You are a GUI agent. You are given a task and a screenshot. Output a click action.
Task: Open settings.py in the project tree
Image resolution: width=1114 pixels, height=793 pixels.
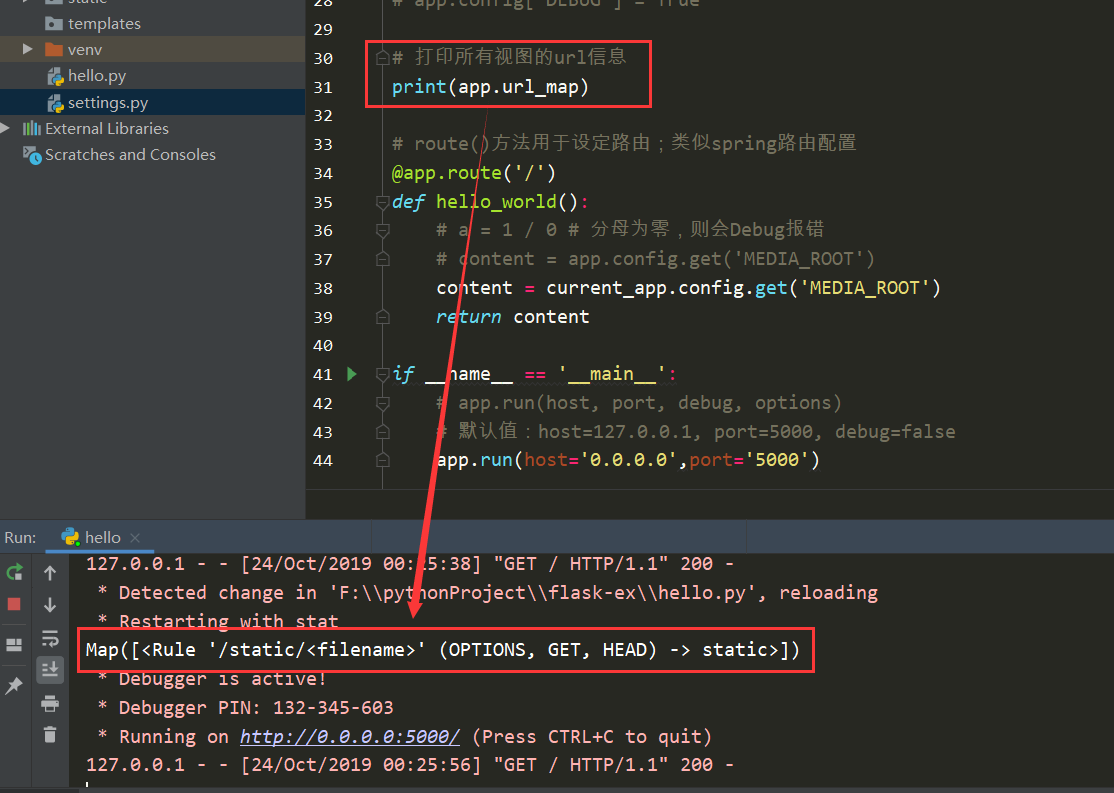coord(108,103)
